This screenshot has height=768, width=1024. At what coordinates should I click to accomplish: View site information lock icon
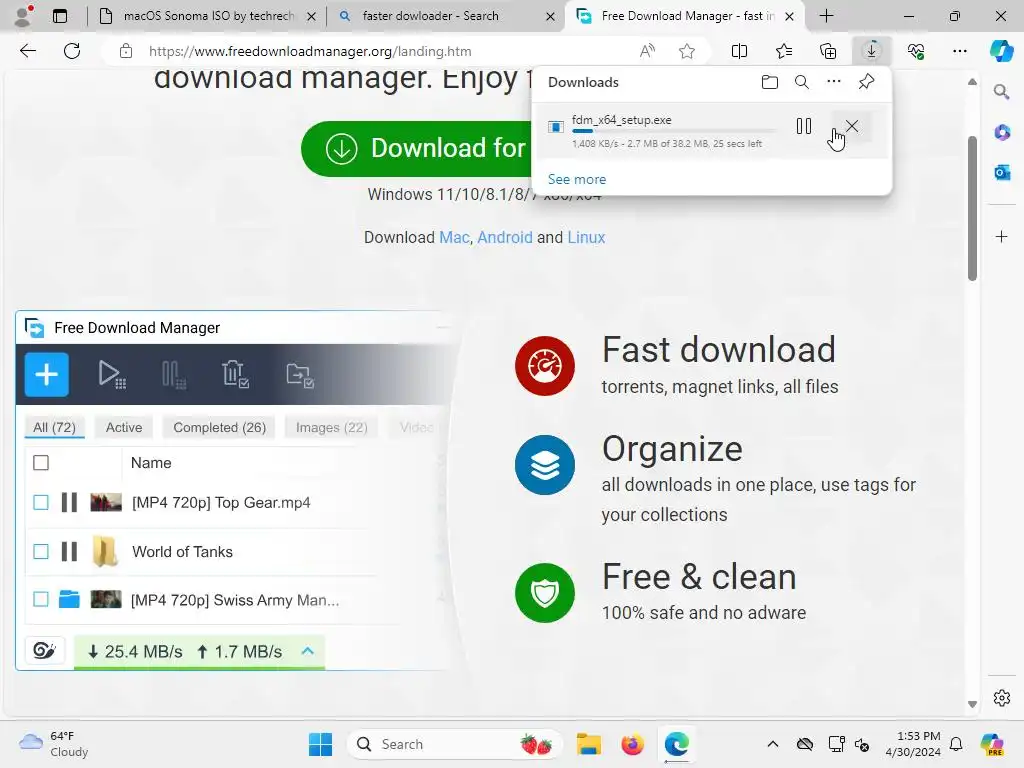[126, 51]
